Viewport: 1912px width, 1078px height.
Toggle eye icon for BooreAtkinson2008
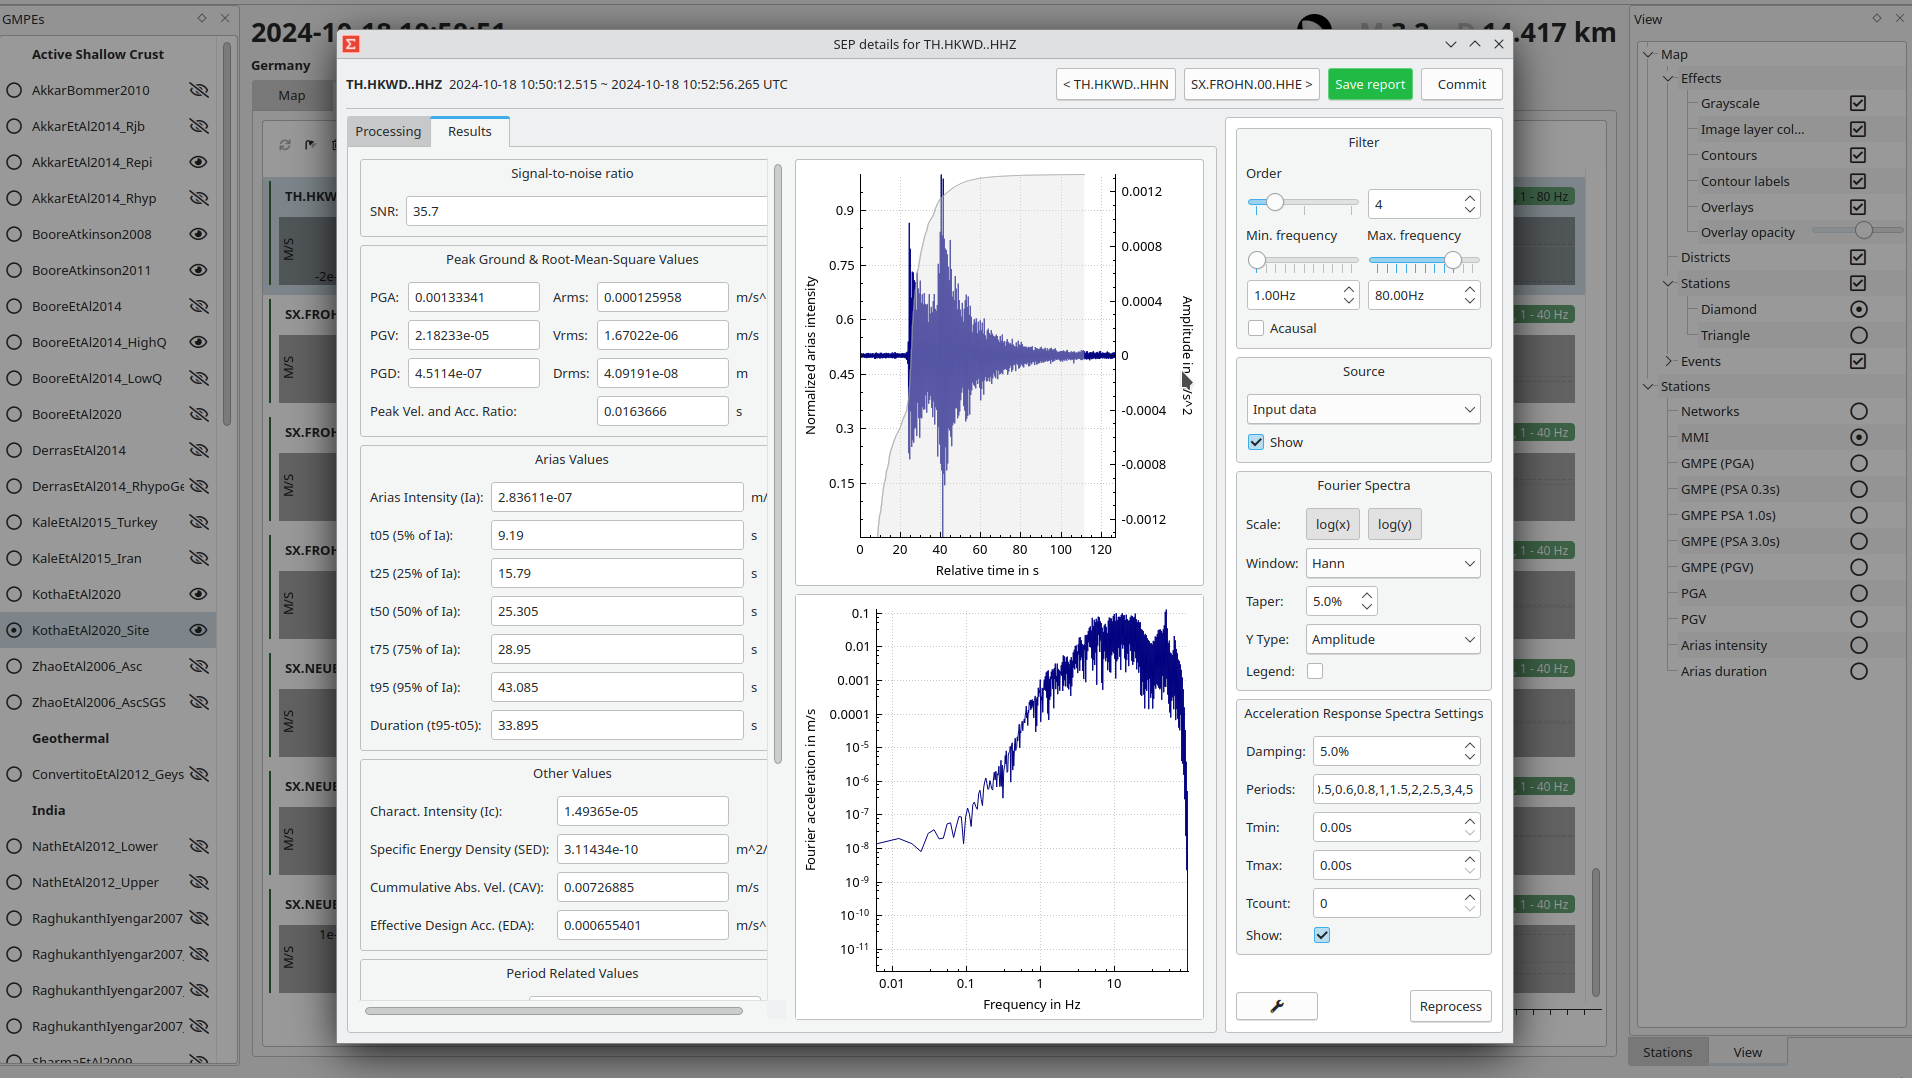pyautogui.click(x=199, y=234)
